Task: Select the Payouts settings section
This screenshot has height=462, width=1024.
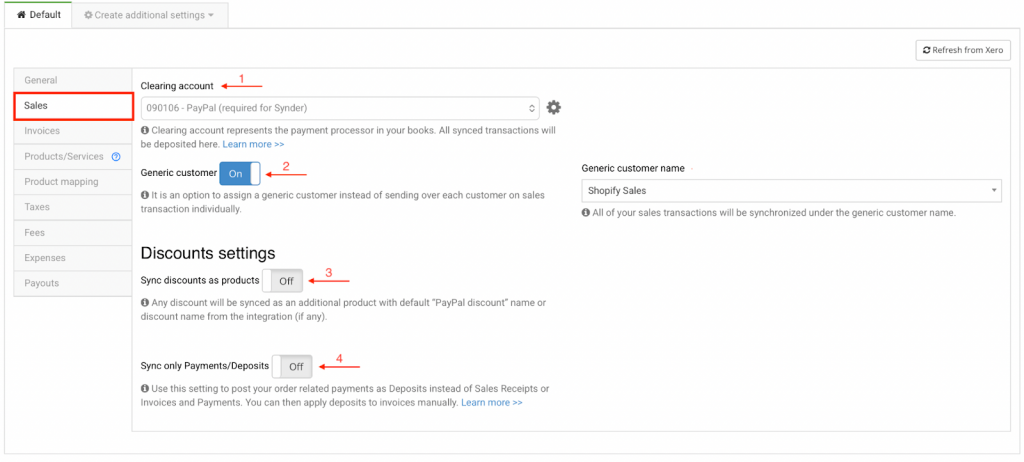Action: coord(42,283)
